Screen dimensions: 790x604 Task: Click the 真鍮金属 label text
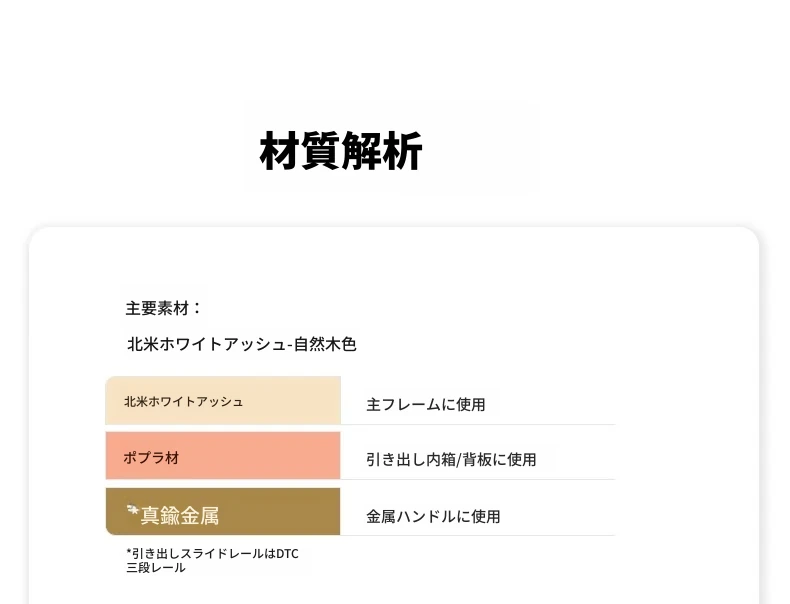point(180,516)
